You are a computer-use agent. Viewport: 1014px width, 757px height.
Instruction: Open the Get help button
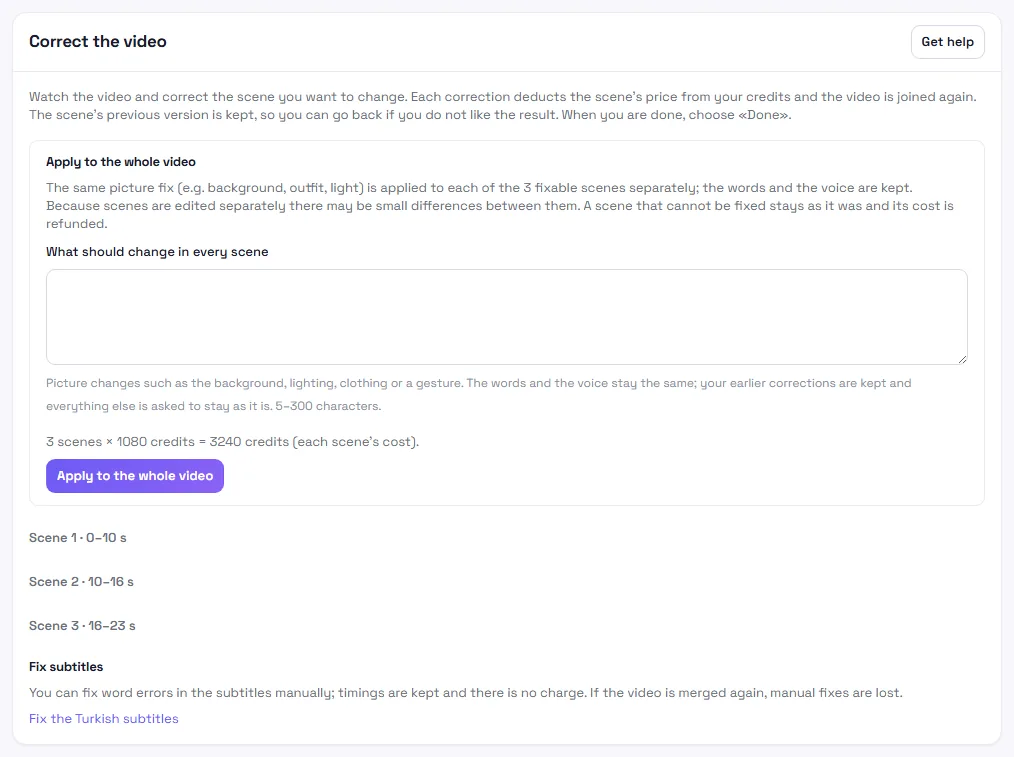pyautogui.click(x=947, y=42)
